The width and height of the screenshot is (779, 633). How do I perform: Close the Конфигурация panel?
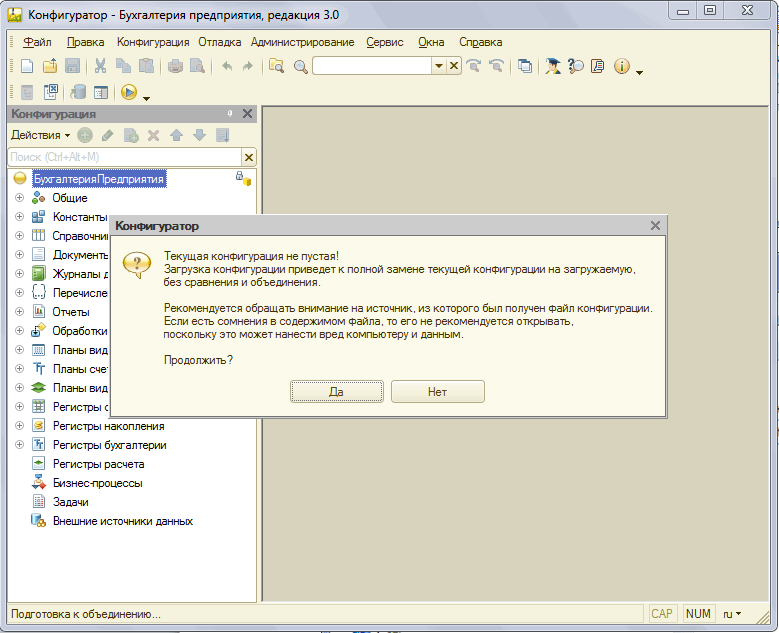[x=247, y=114]
